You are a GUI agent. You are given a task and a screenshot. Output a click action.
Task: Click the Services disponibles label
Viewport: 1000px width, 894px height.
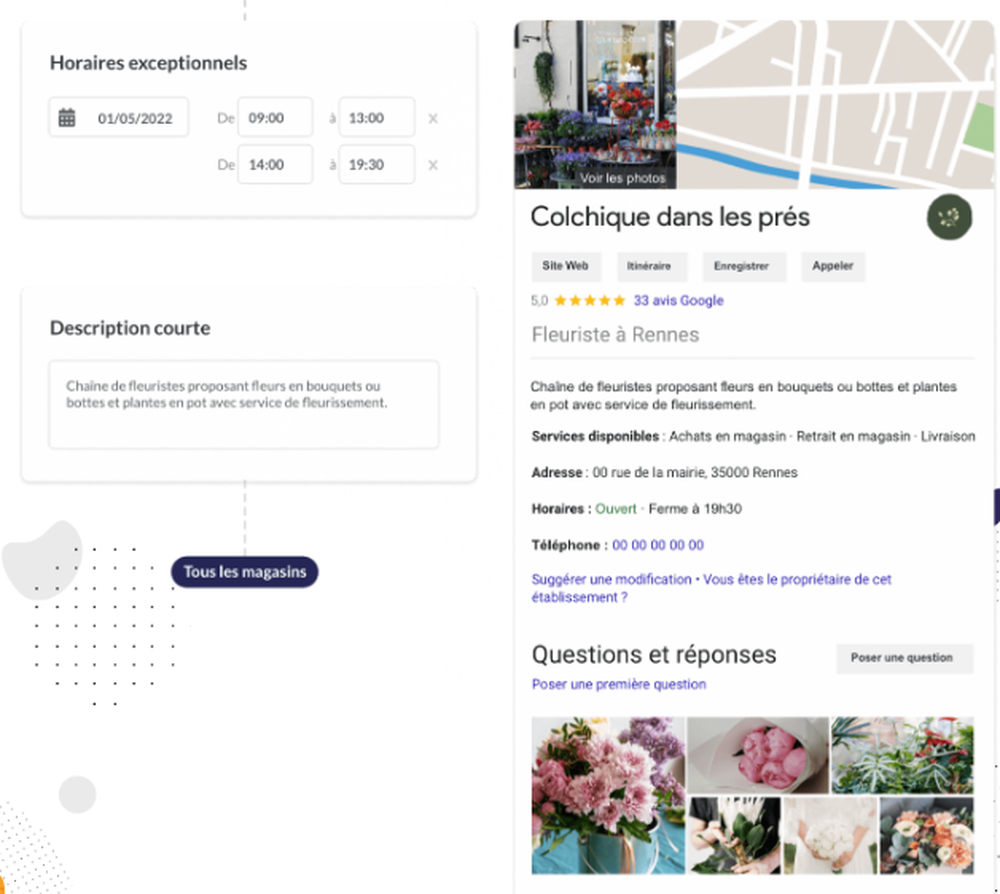(595, 436)
